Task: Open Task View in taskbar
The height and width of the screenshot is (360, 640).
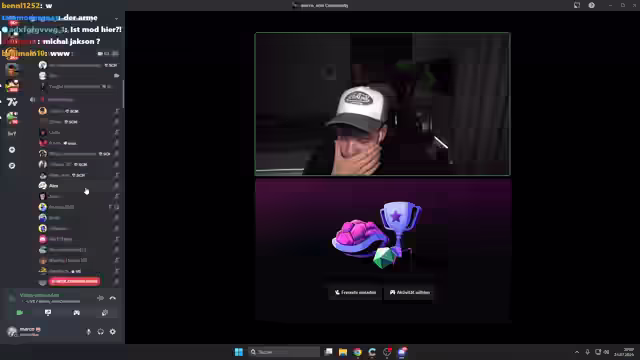Action: [328, 352]
